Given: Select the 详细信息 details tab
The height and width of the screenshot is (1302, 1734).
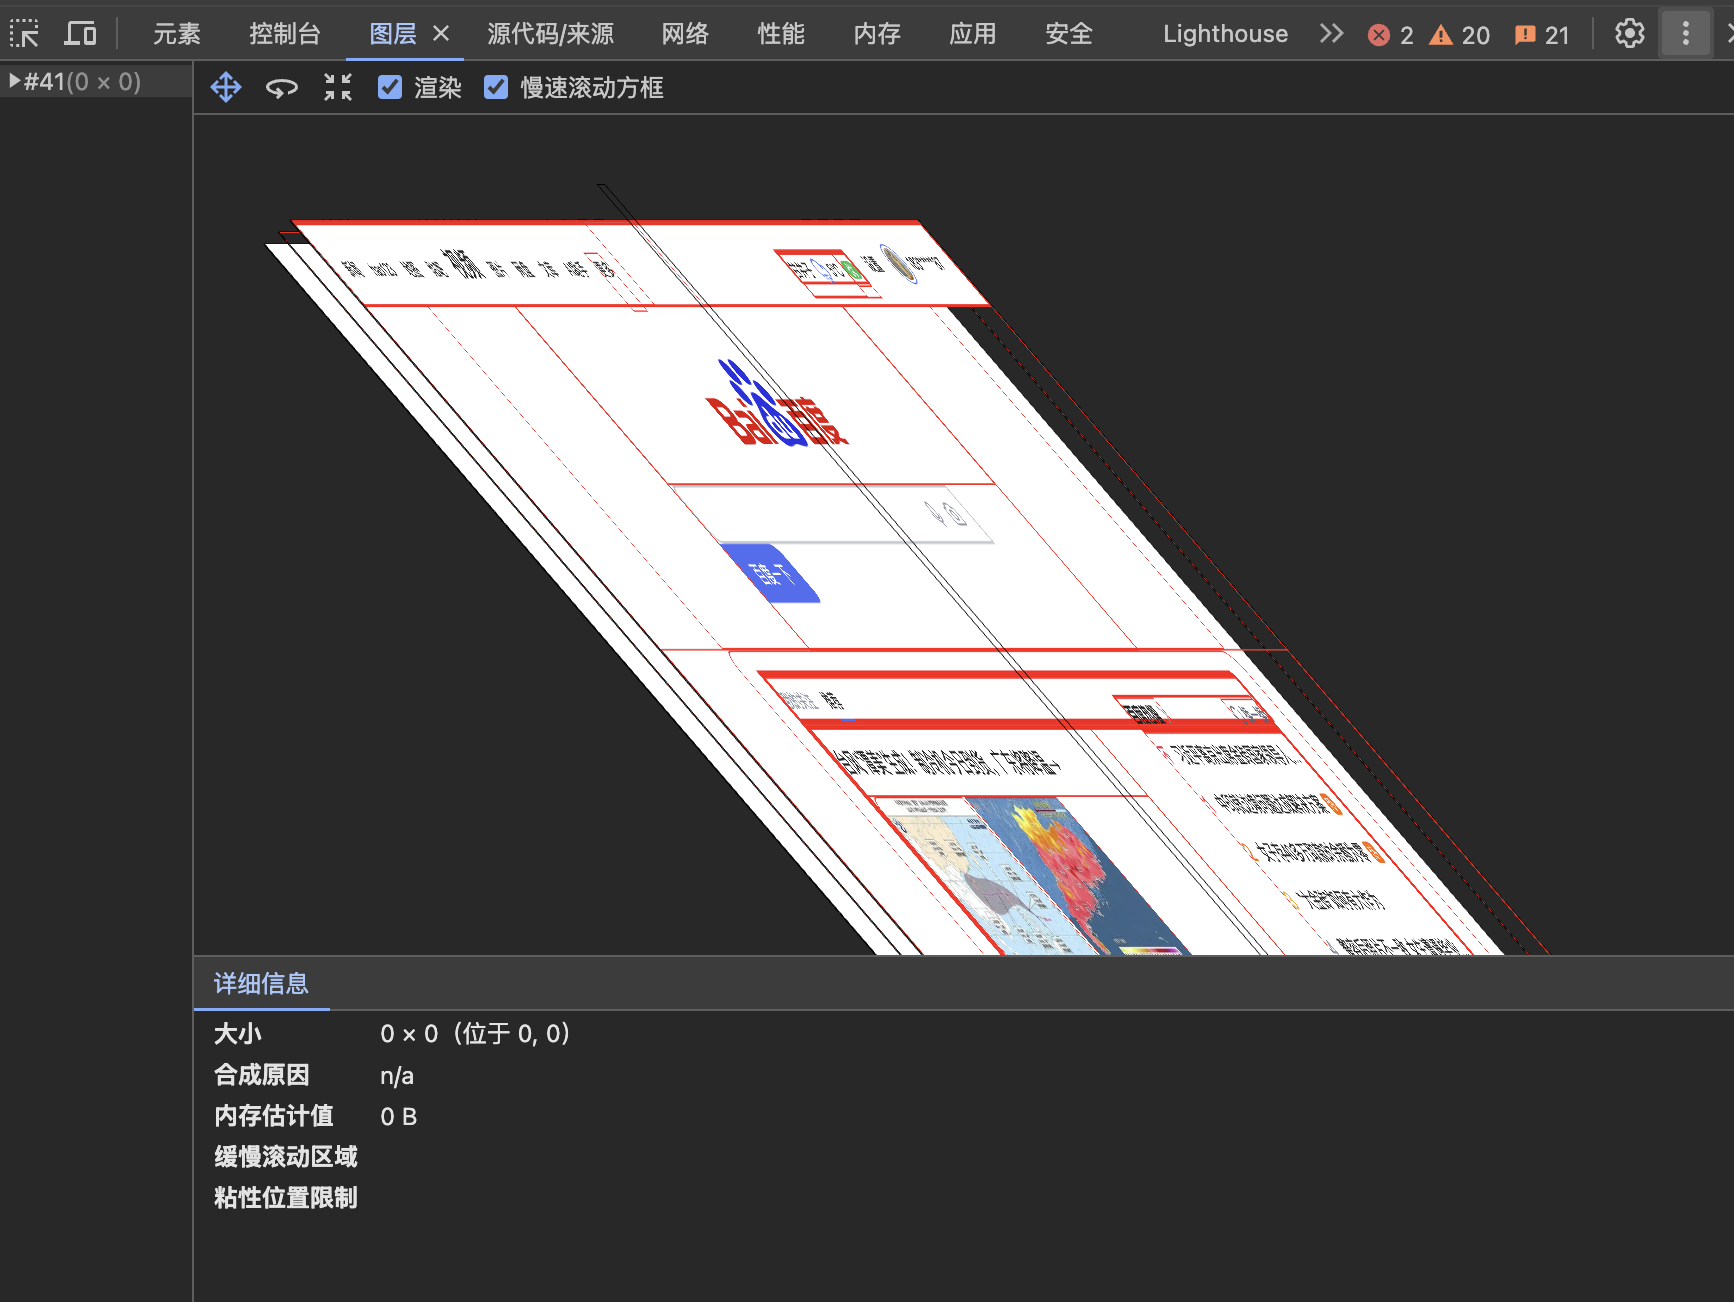Looking at the screenshot, I should [261, 983].
